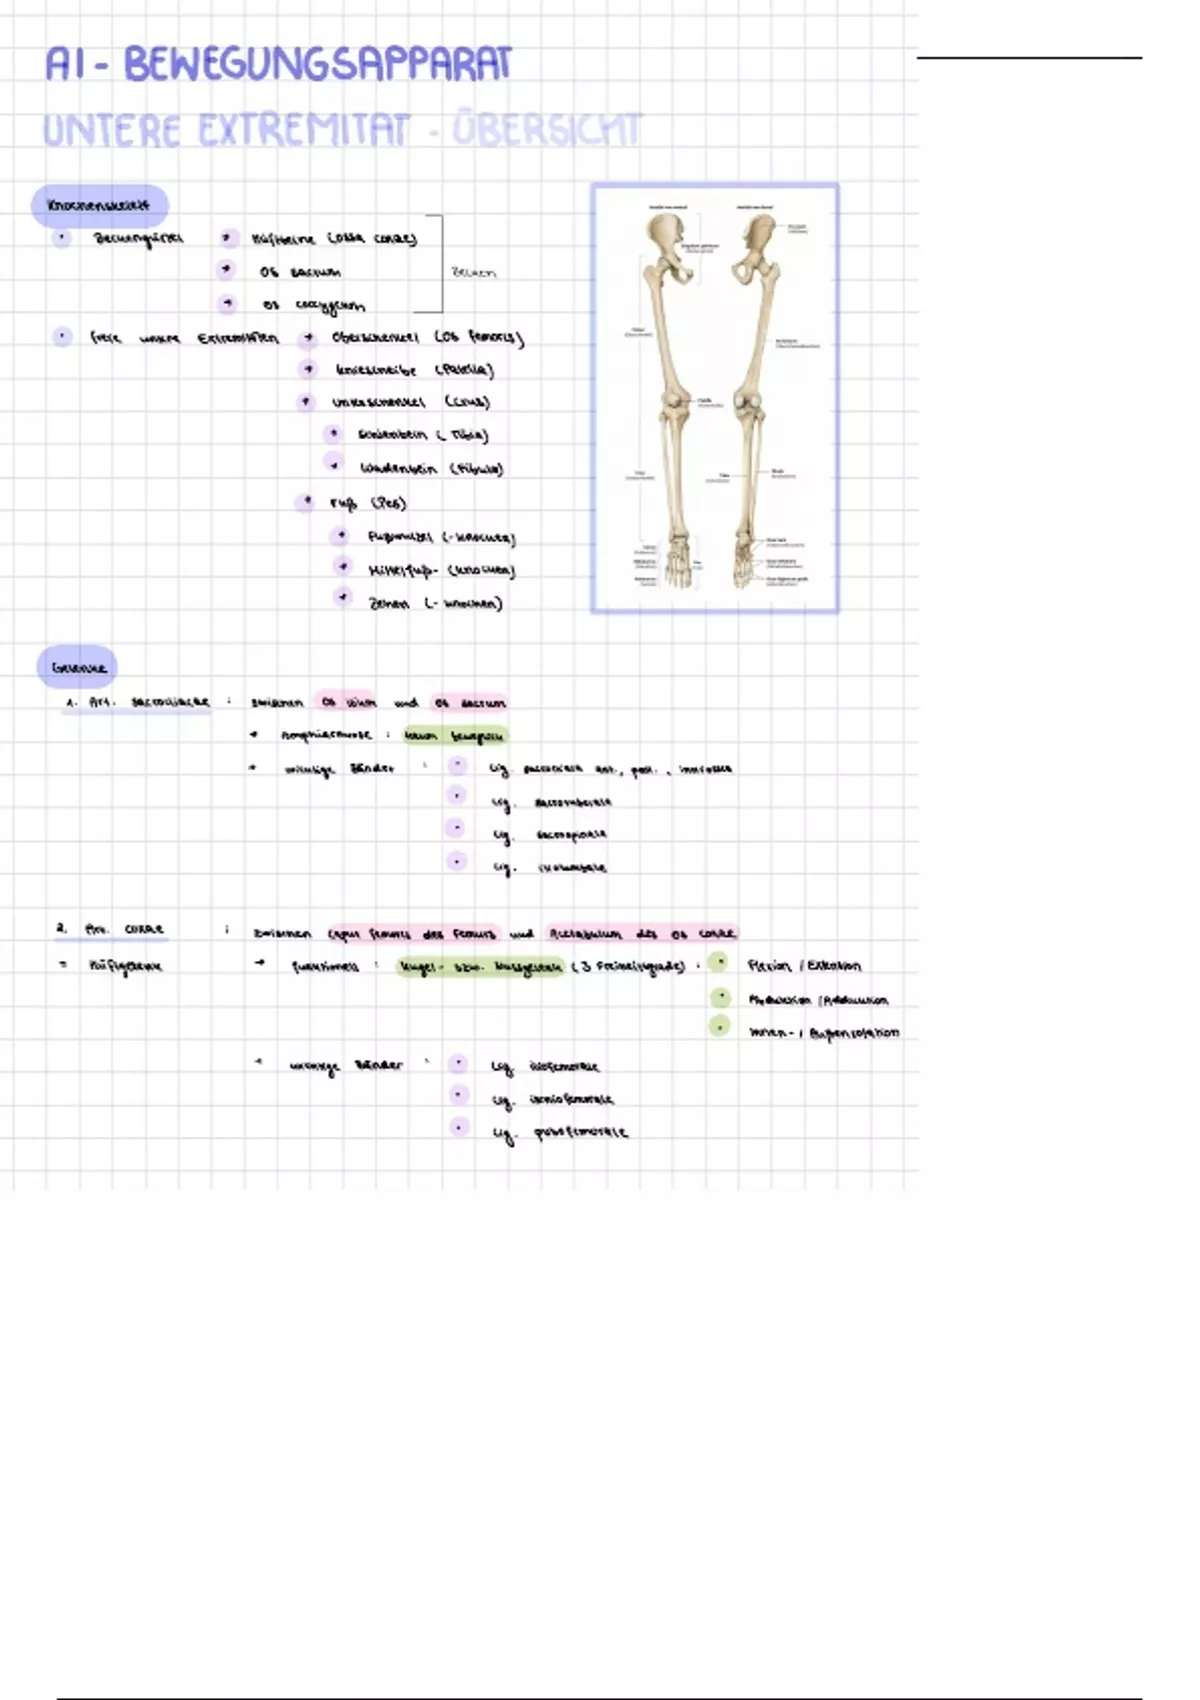Click the bullet before 'Freie untere Extremitäten'
This screenshot has width=1200, height=1700.
[63, 337]
